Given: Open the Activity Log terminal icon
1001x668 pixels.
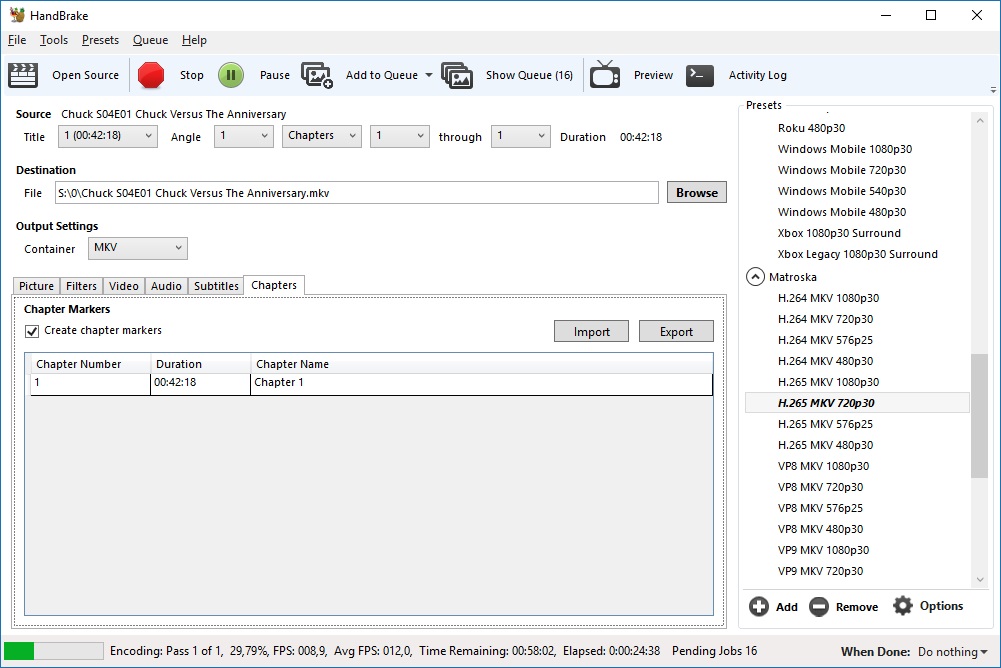Looking at the screenshot, I should click(x=700, y=75).
